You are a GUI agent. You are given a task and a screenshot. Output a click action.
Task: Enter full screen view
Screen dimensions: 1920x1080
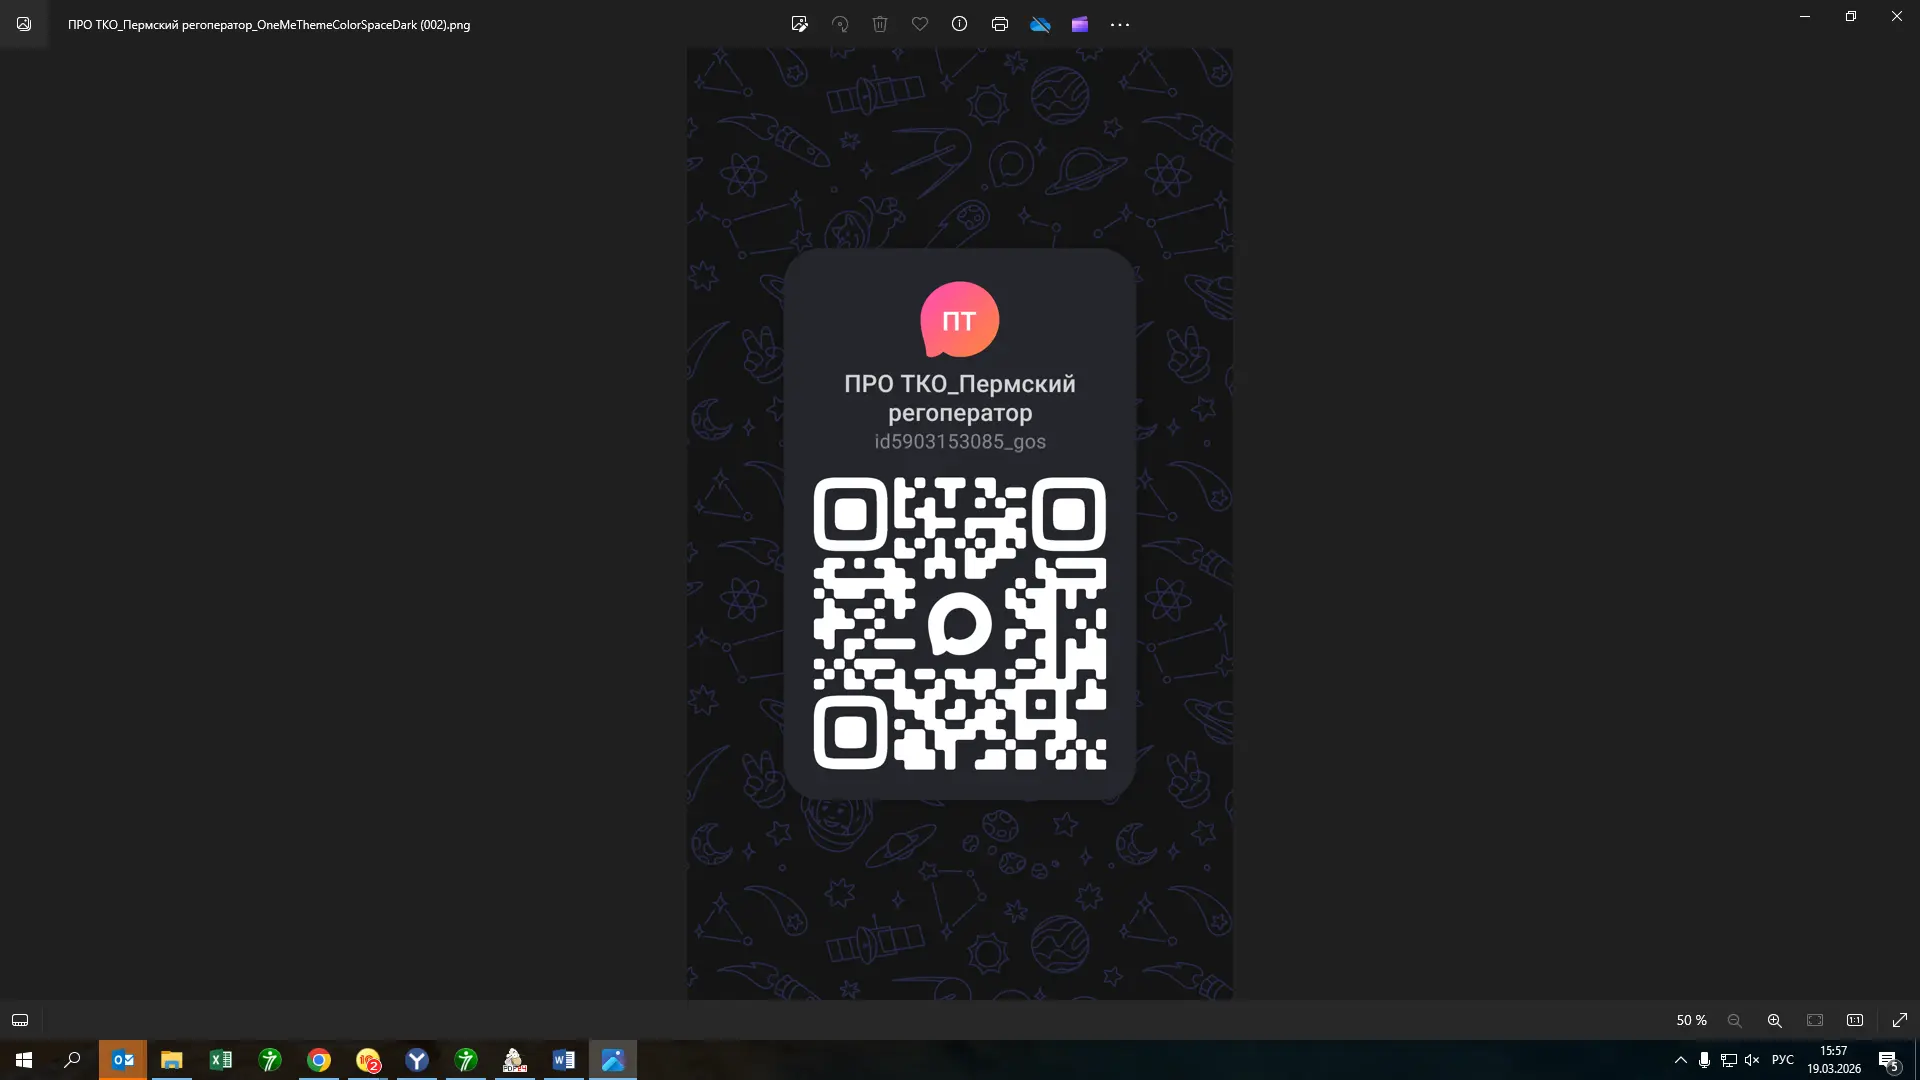pos(1900,1020)
